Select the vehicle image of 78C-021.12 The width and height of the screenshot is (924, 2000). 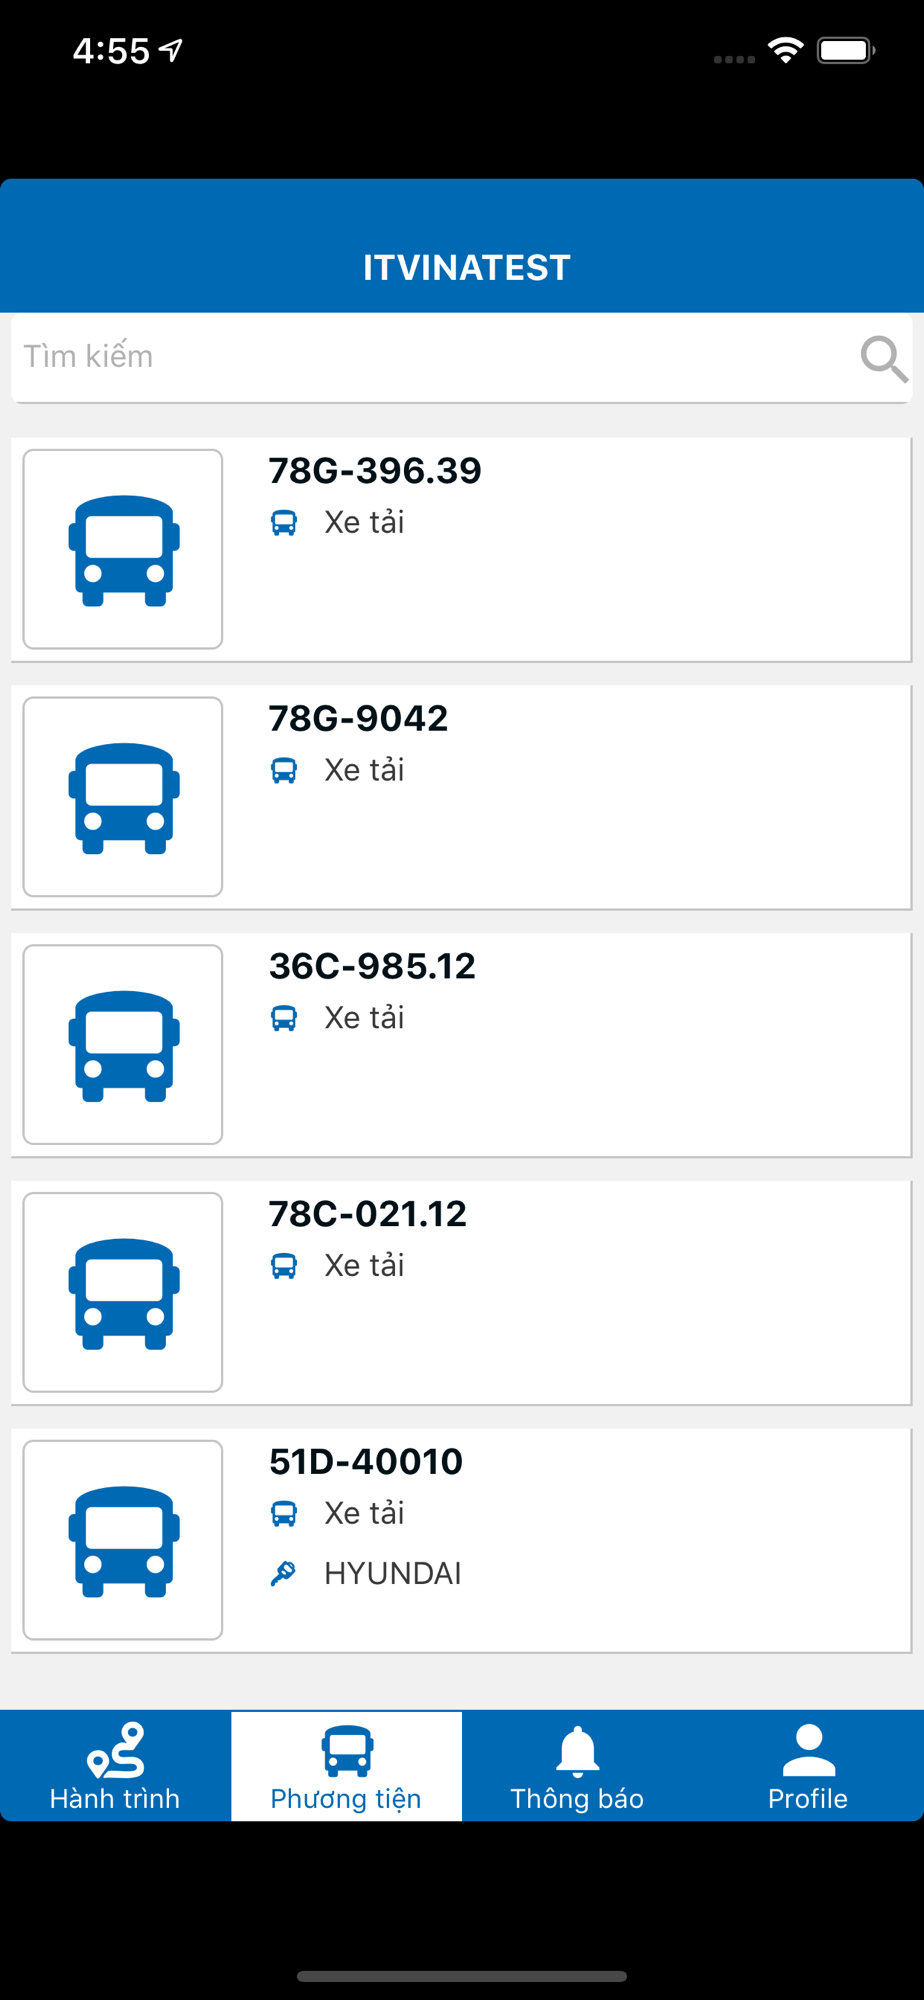[123, 1292]
